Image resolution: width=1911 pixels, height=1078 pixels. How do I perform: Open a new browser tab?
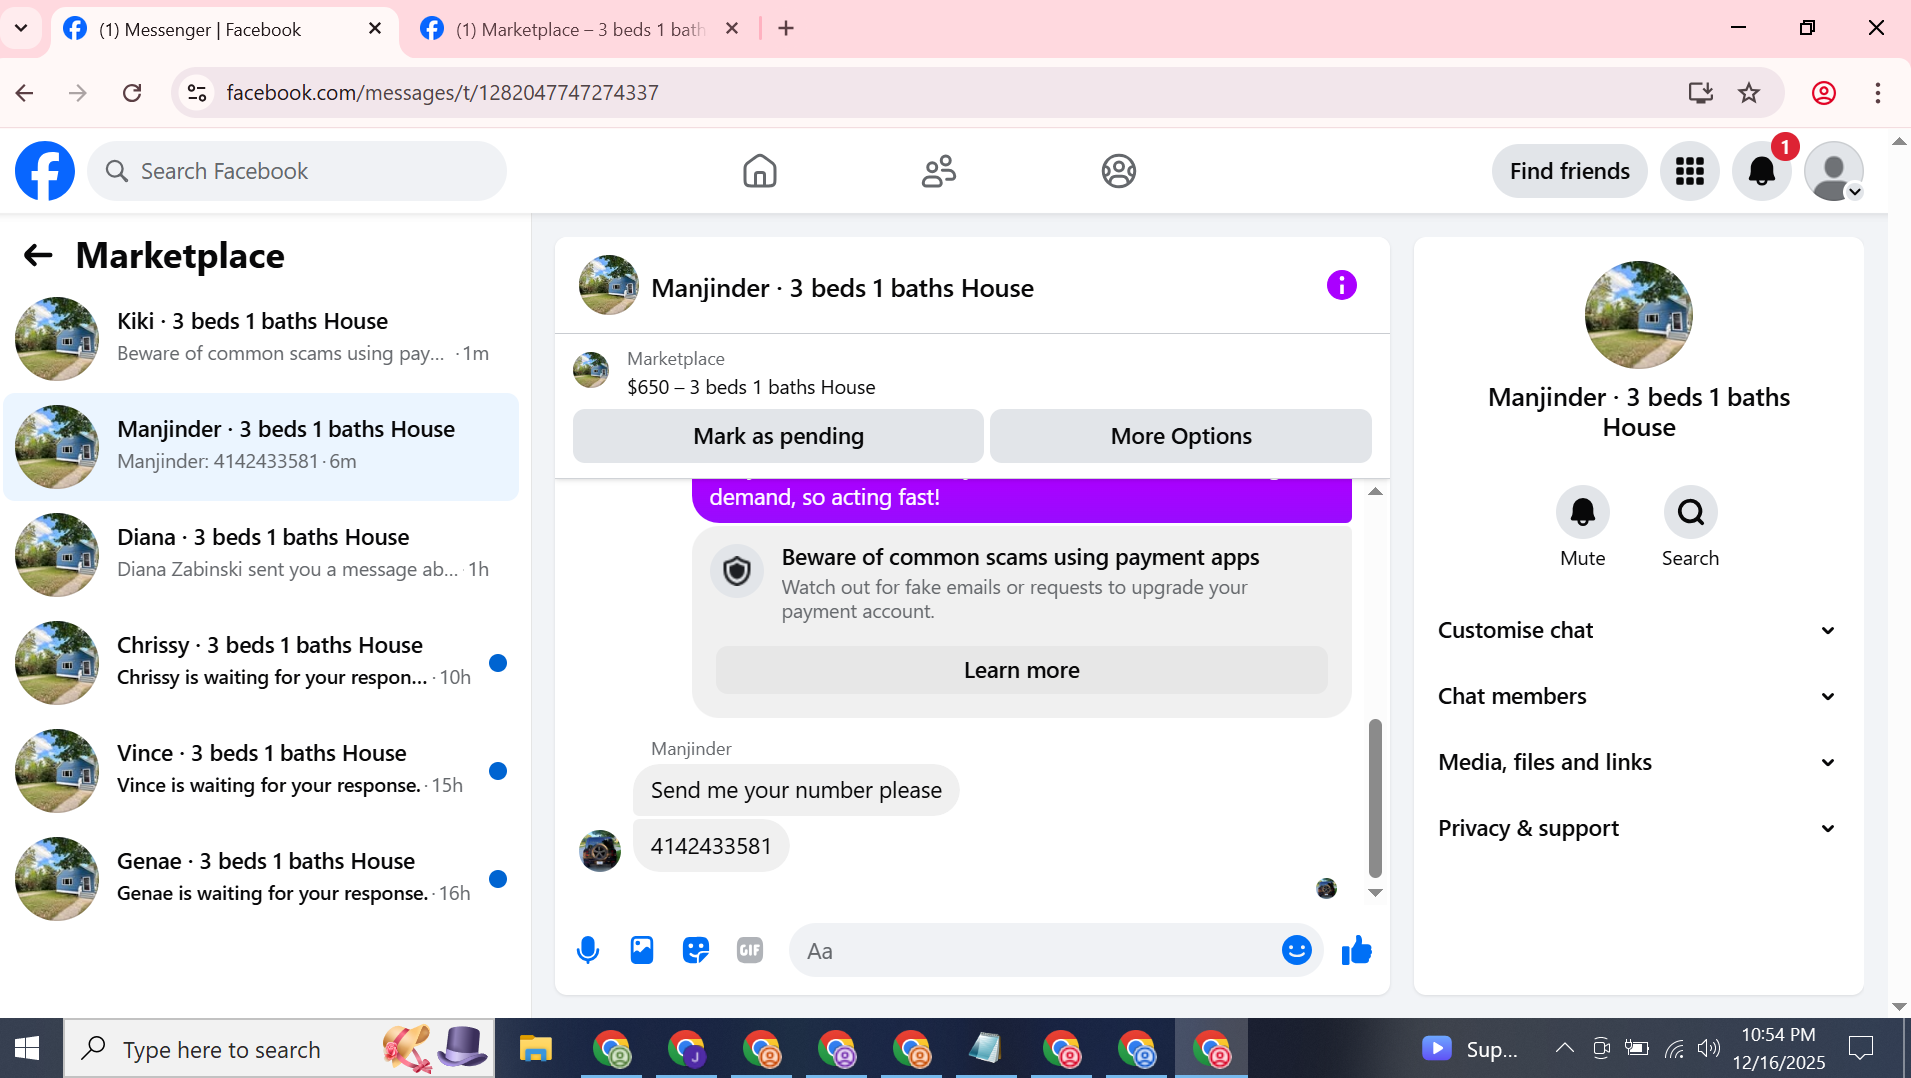coord(786,29)
